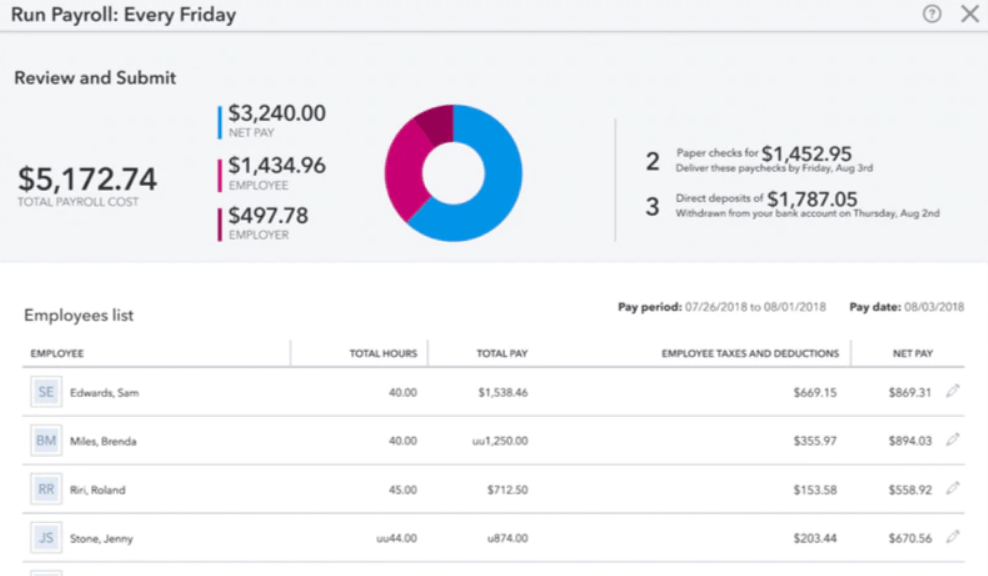
Task: Edit Sam Edwards' paycheck with pencil icon
Action: [x=952, y=392]
